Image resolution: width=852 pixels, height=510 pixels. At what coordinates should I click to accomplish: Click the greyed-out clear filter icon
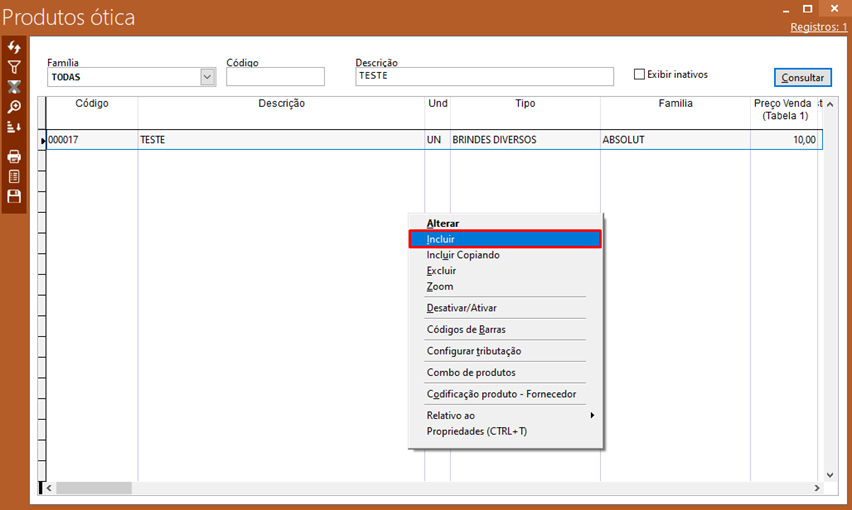coord(14,87)
